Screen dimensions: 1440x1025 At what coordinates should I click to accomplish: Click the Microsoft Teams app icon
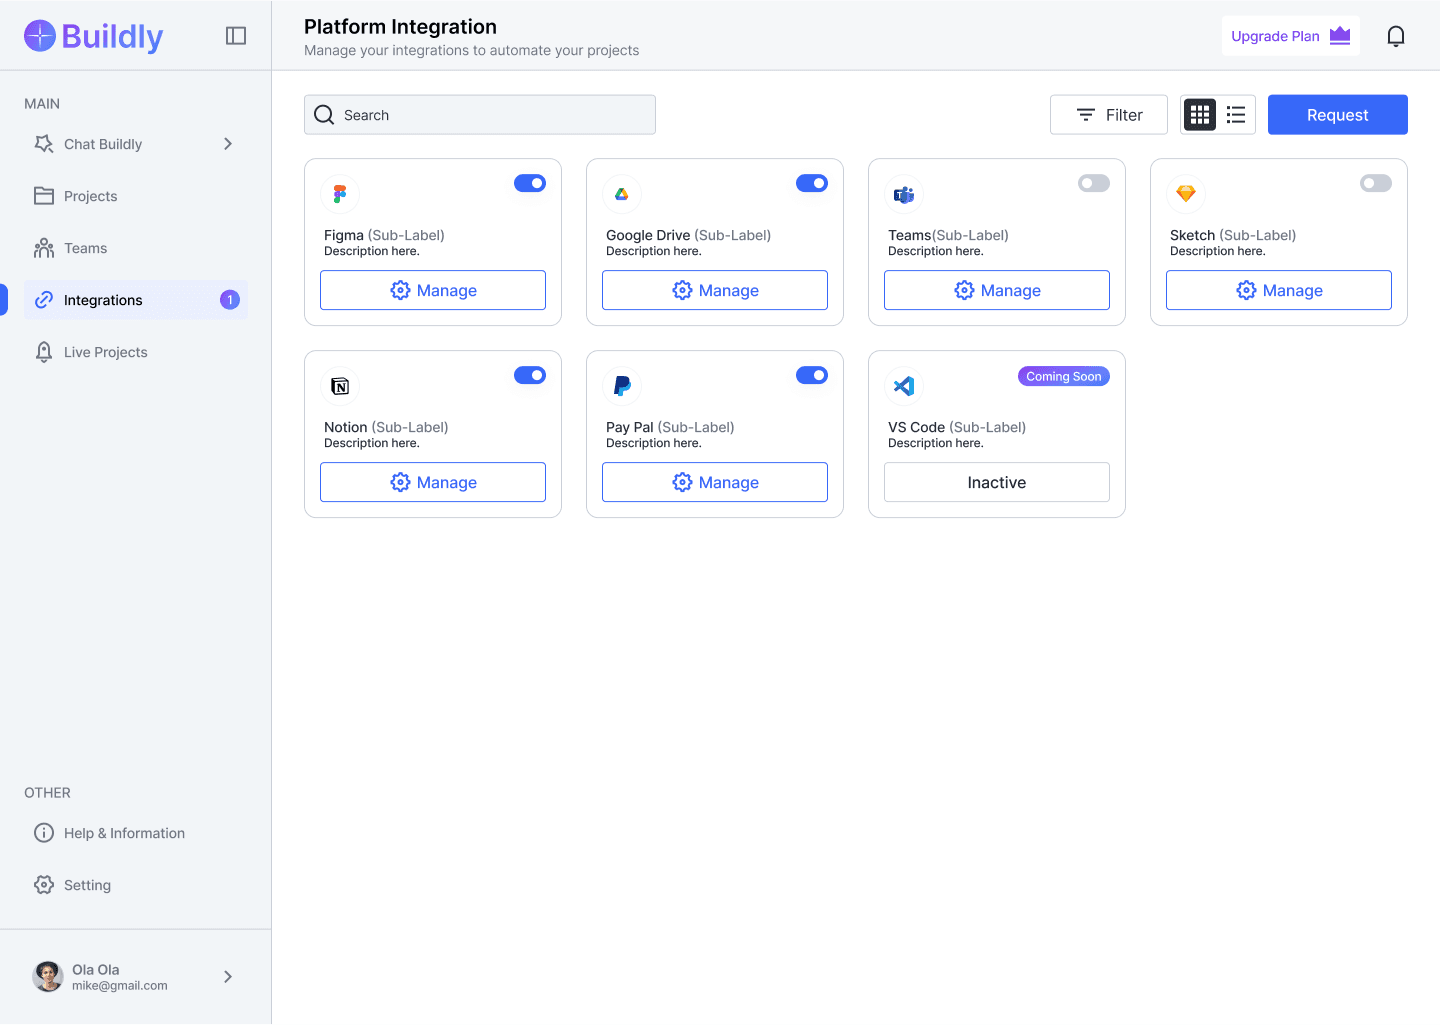[x=904, y=194]
